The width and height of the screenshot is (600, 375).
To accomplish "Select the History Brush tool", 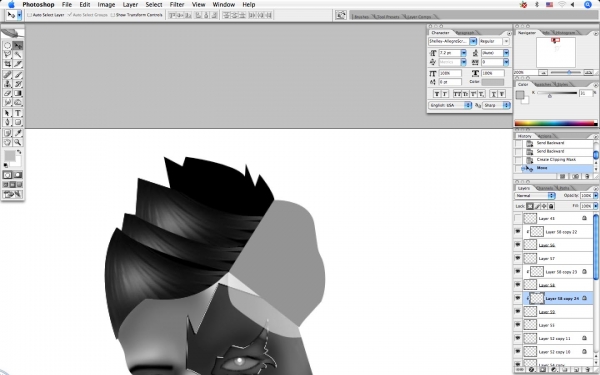I will point(18,84).
